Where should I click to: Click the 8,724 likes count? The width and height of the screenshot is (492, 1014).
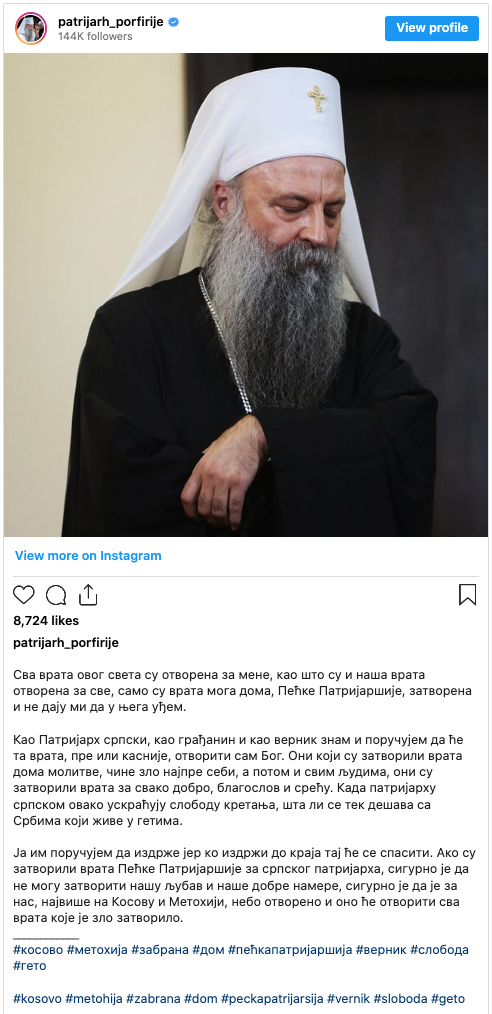(x=46, y=621)
